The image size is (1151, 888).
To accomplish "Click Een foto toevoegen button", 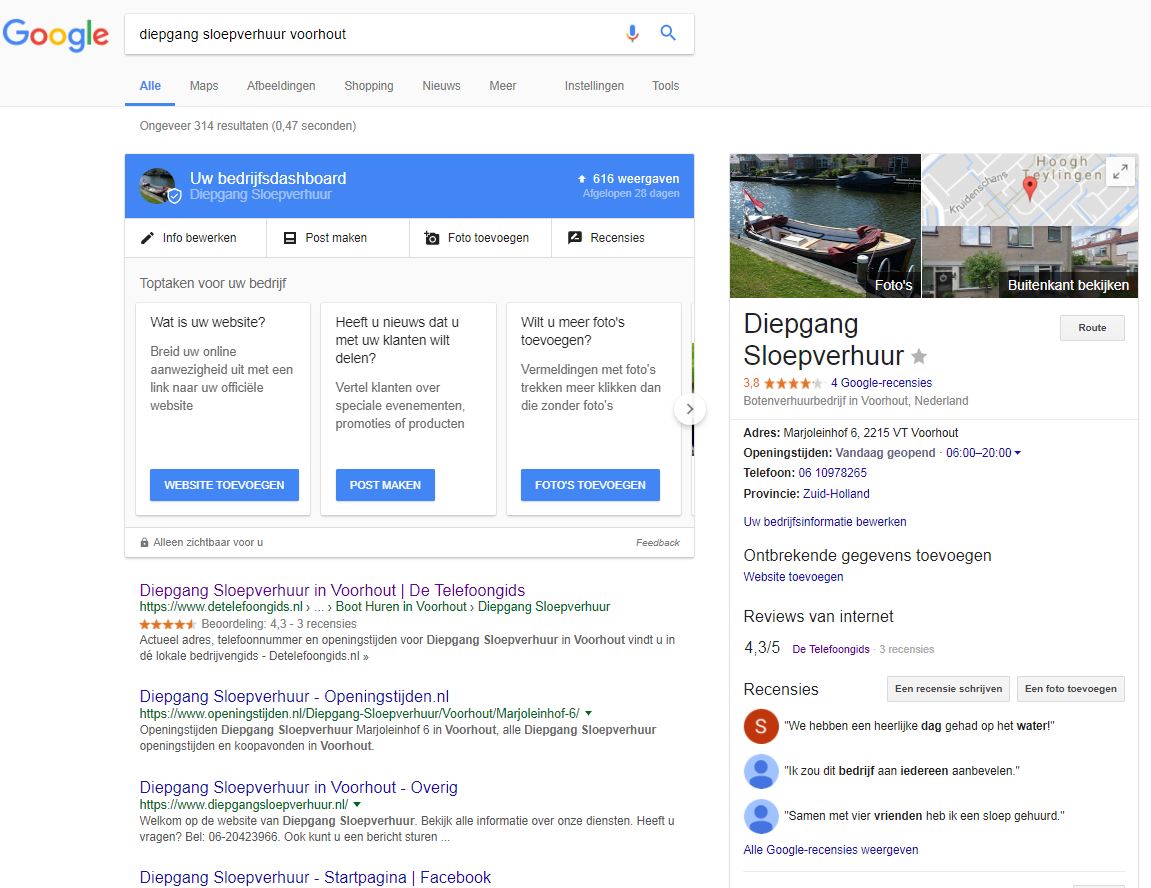I will (1070, 689).
